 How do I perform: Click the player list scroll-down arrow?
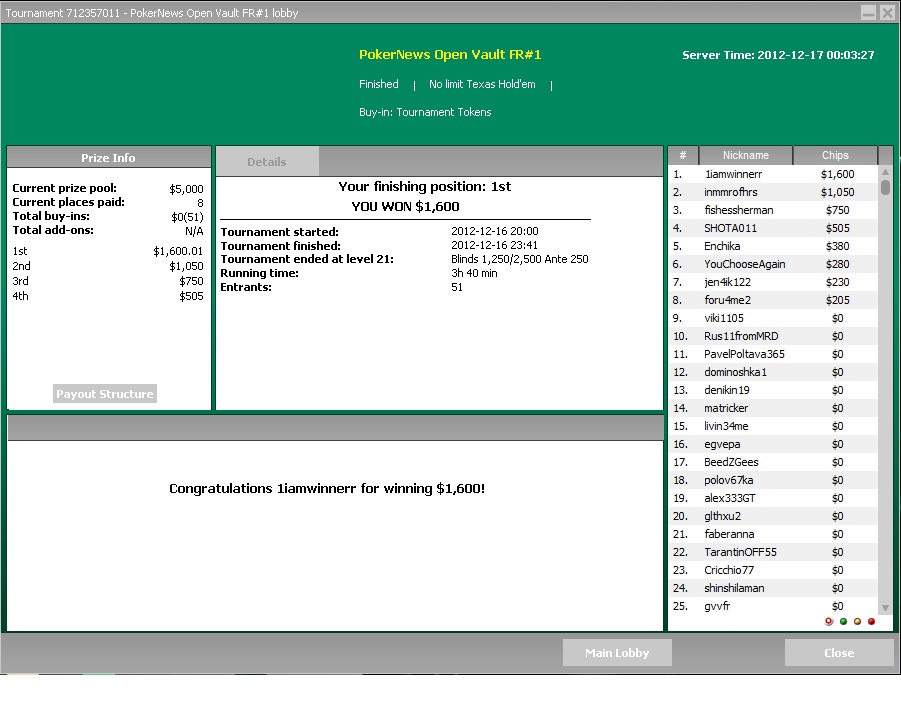pos(885,607)
